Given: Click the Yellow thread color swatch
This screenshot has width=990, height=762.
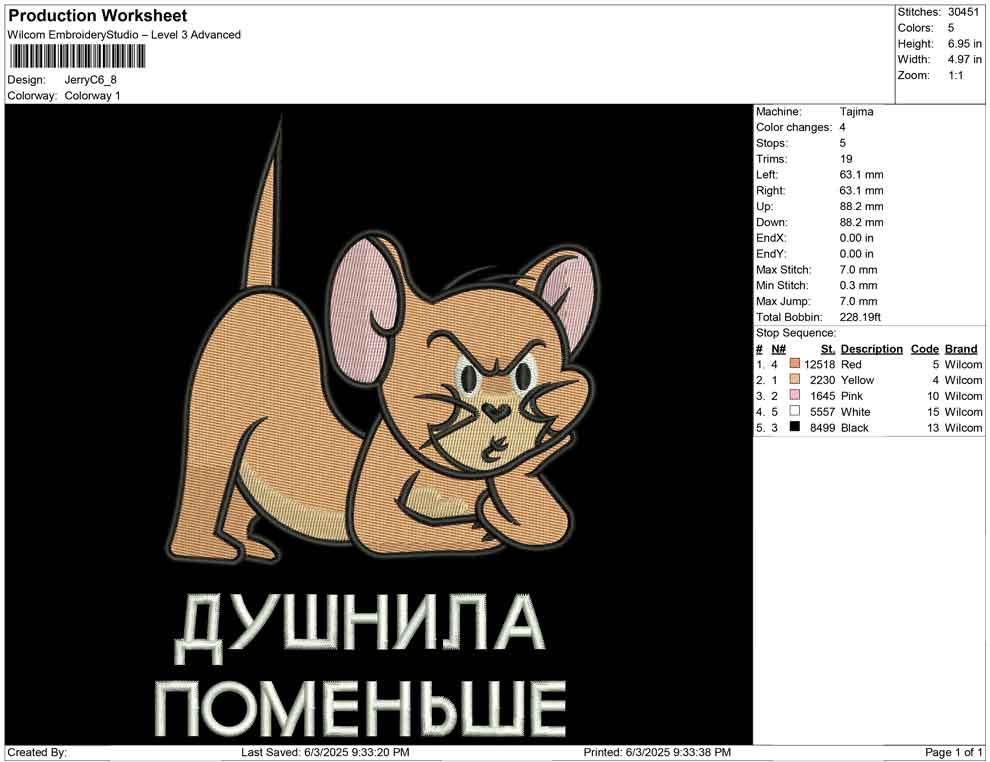Looking at the screenshot, I should click(795, 379).
